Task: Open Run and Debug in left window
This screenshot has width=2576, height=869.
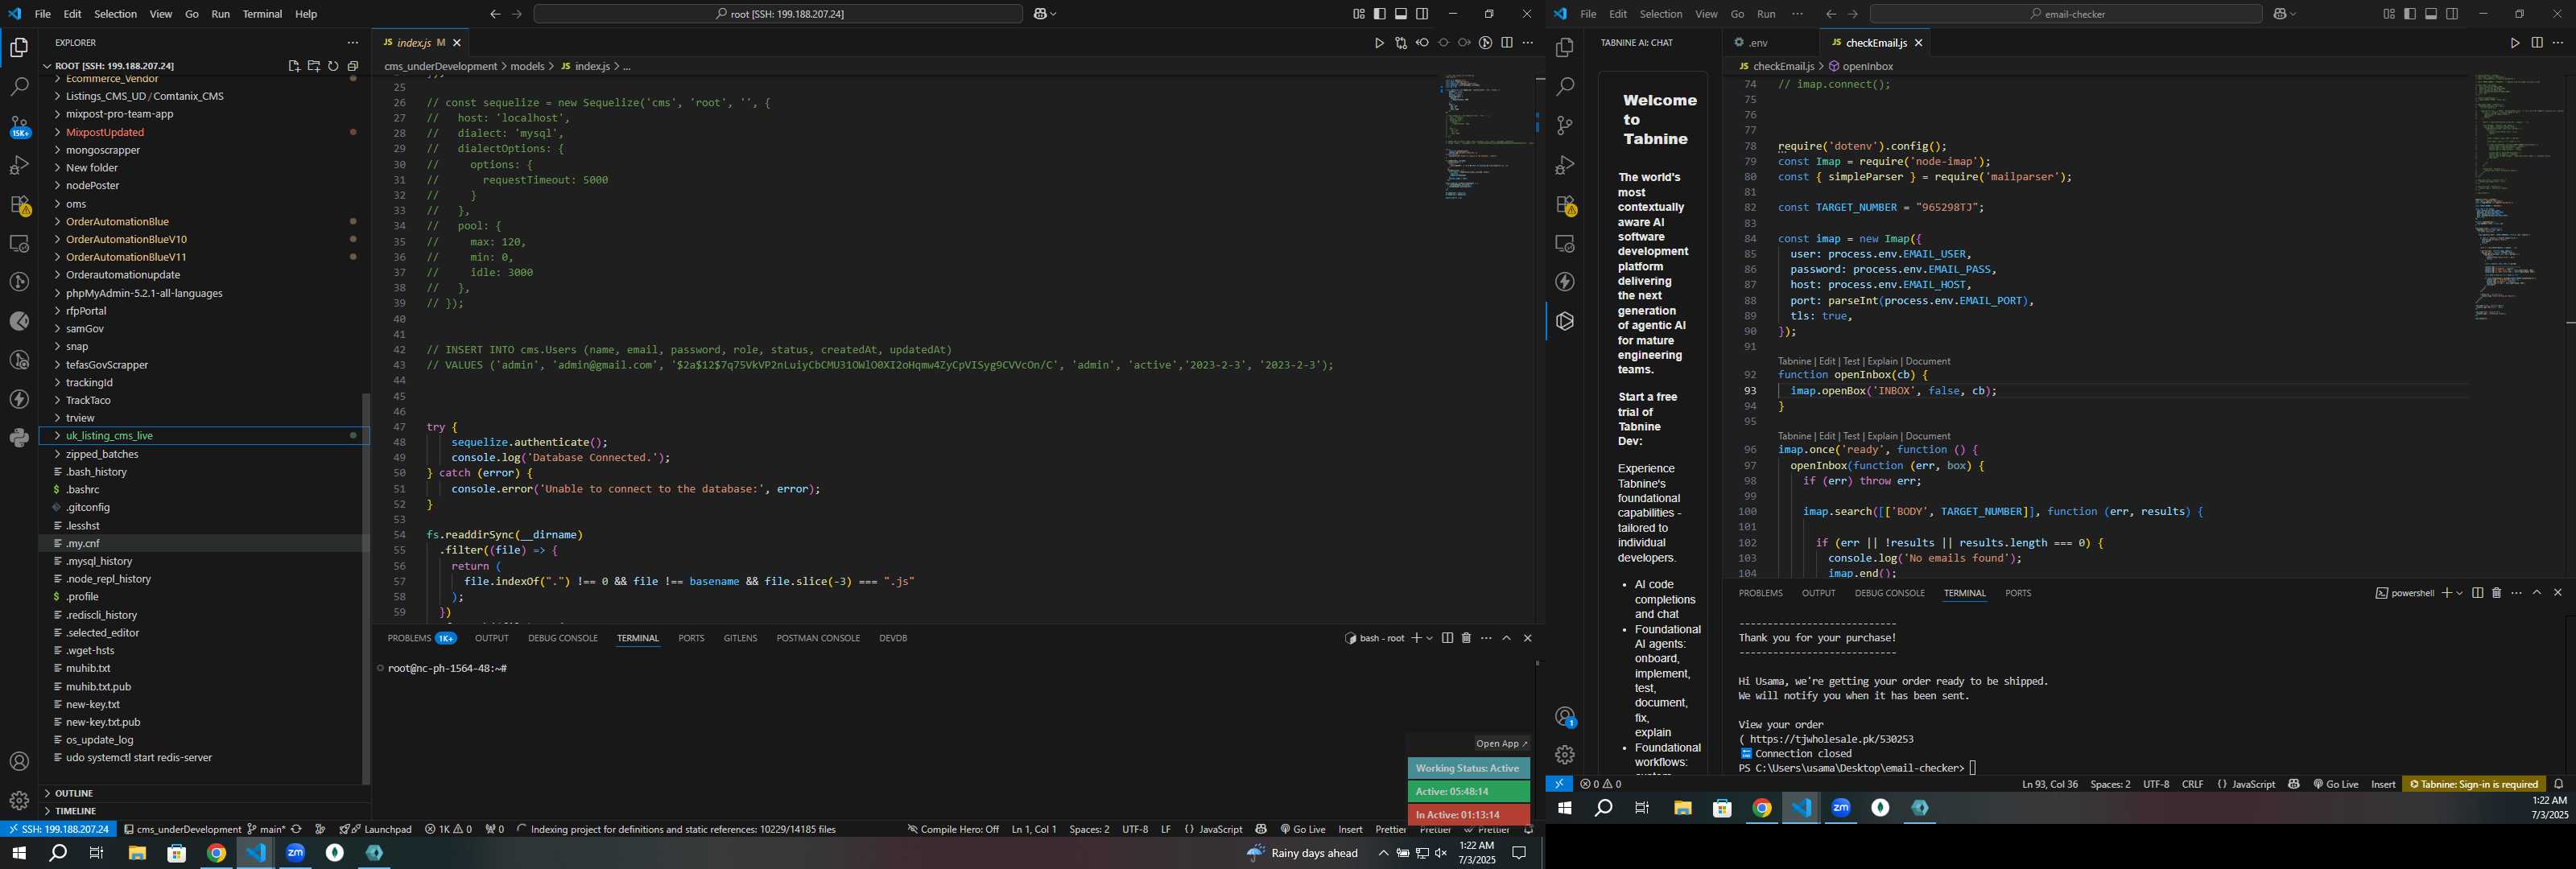Action: [19, 165]
